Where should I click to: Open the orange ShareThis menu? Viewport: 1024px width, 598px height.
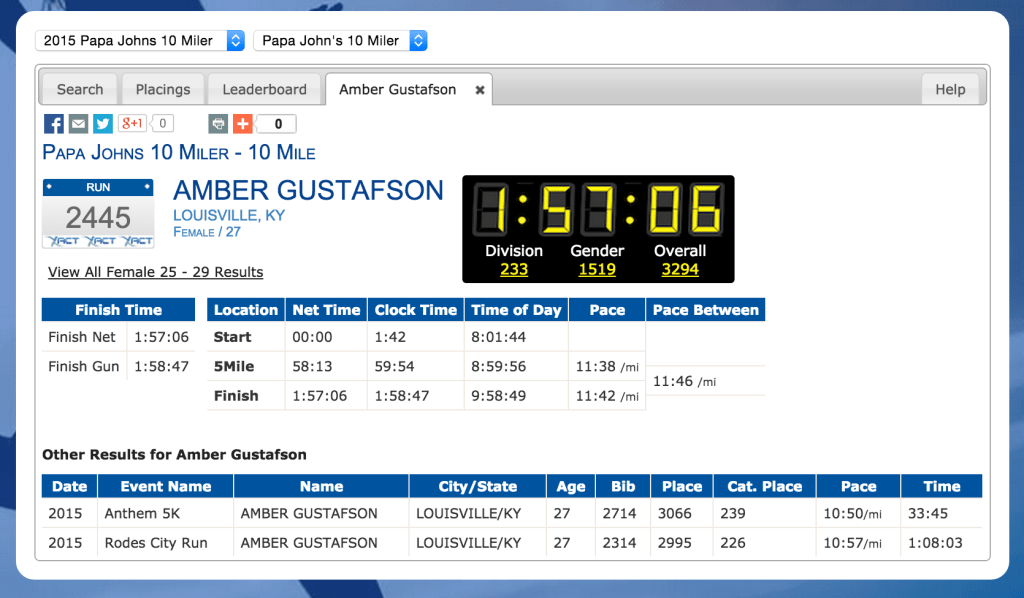coord(241,123)
